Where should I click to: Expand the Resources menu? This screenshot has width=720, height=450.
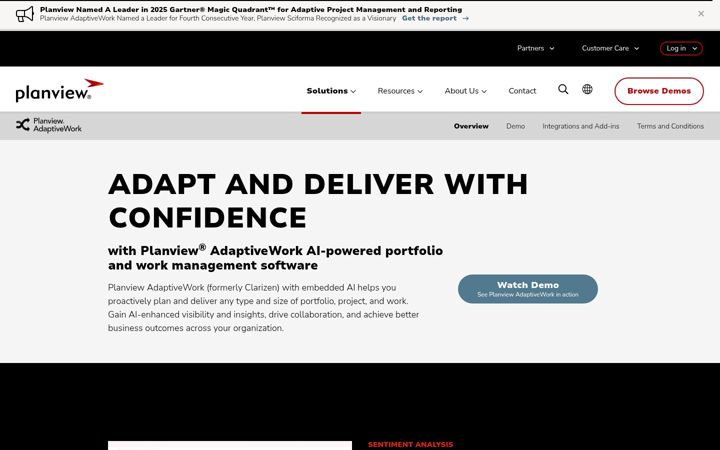pyautogui.click(x=400, y=91)
